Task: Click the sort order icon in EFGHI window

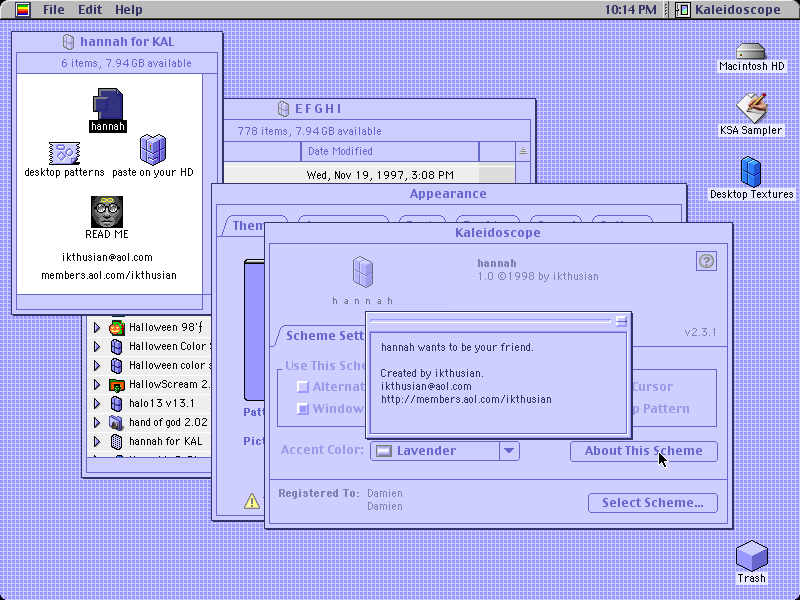Action: [522, 152]
